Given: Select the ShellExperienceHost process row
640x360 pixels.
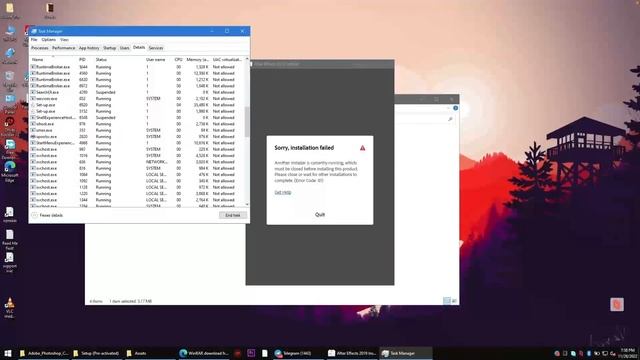Looking at the screenshot, I should 137,118.
